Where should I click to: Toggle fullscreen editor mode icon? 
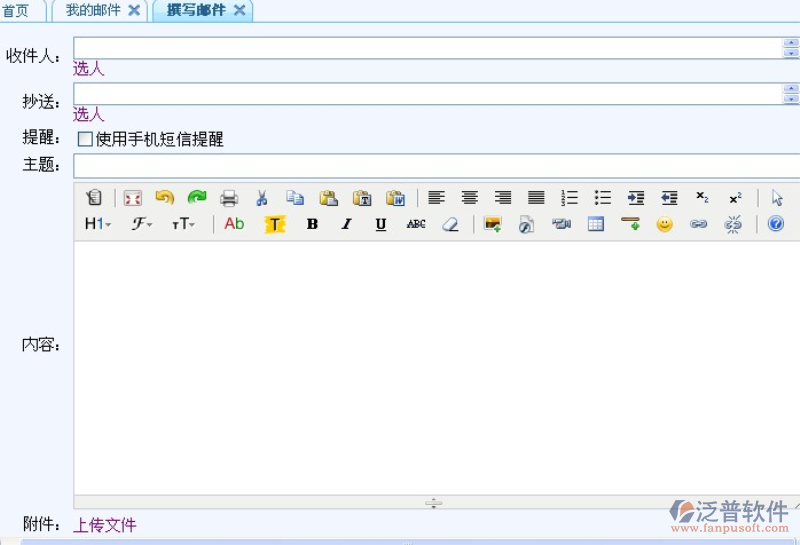[133, 197]
